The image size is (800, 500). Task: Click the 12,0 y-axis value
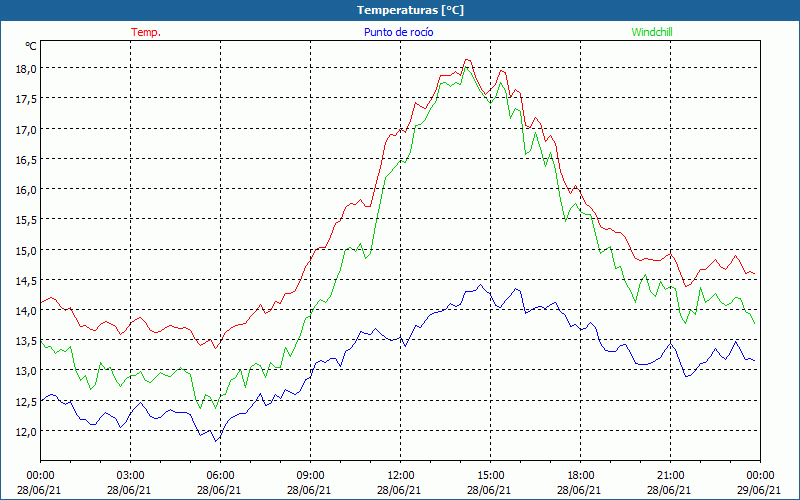[x=26, y=431]
